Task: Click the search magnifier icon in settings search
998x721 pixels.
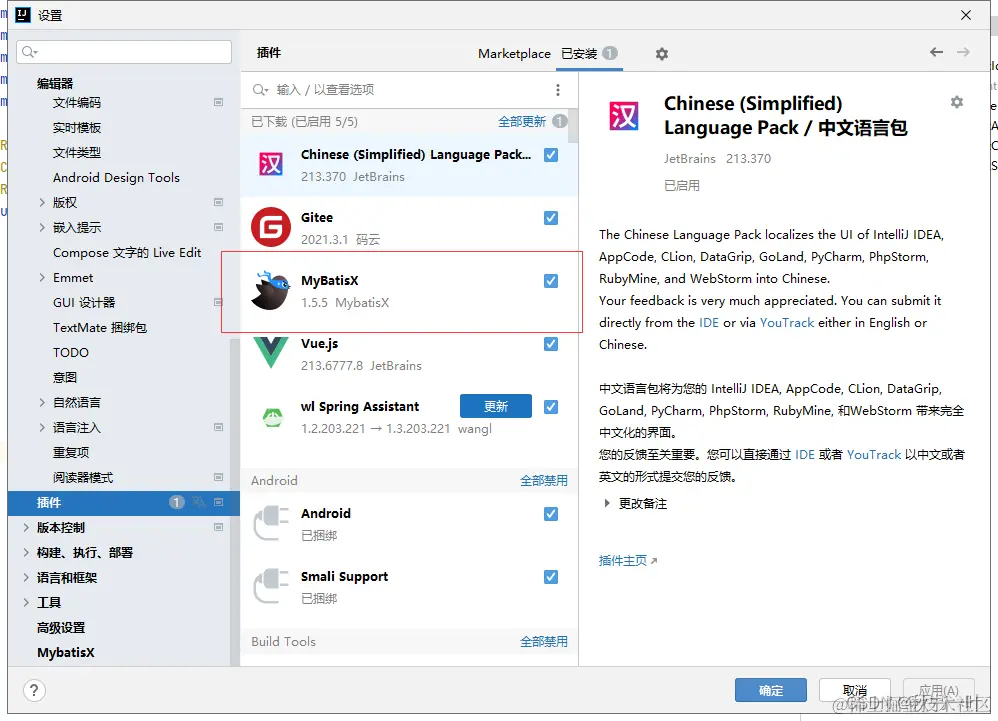Action: coord(29,52)
